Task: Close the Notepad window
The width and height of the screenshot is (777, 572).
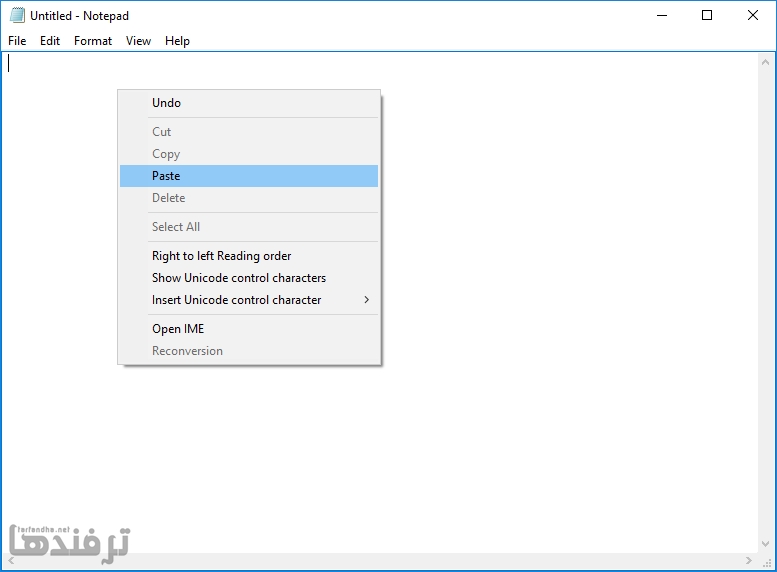Action: [753, 15]
